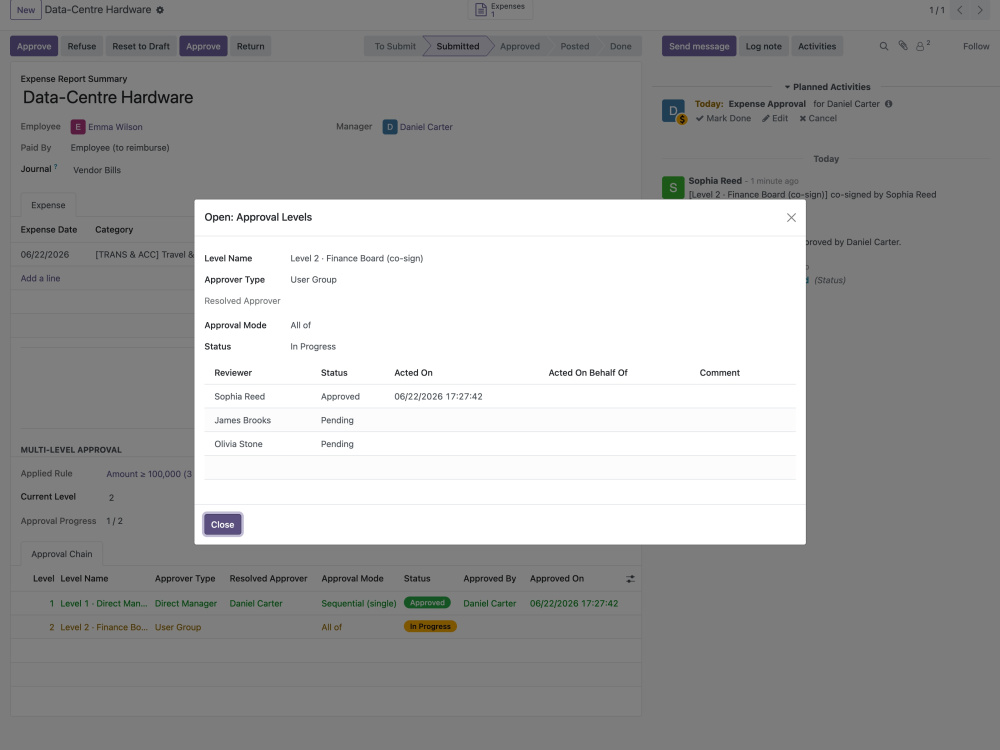Viewport: 1000px width, 750px height.
Task: Open Level 2 - Finance Board chain row
Action: (x=325, y=627)
